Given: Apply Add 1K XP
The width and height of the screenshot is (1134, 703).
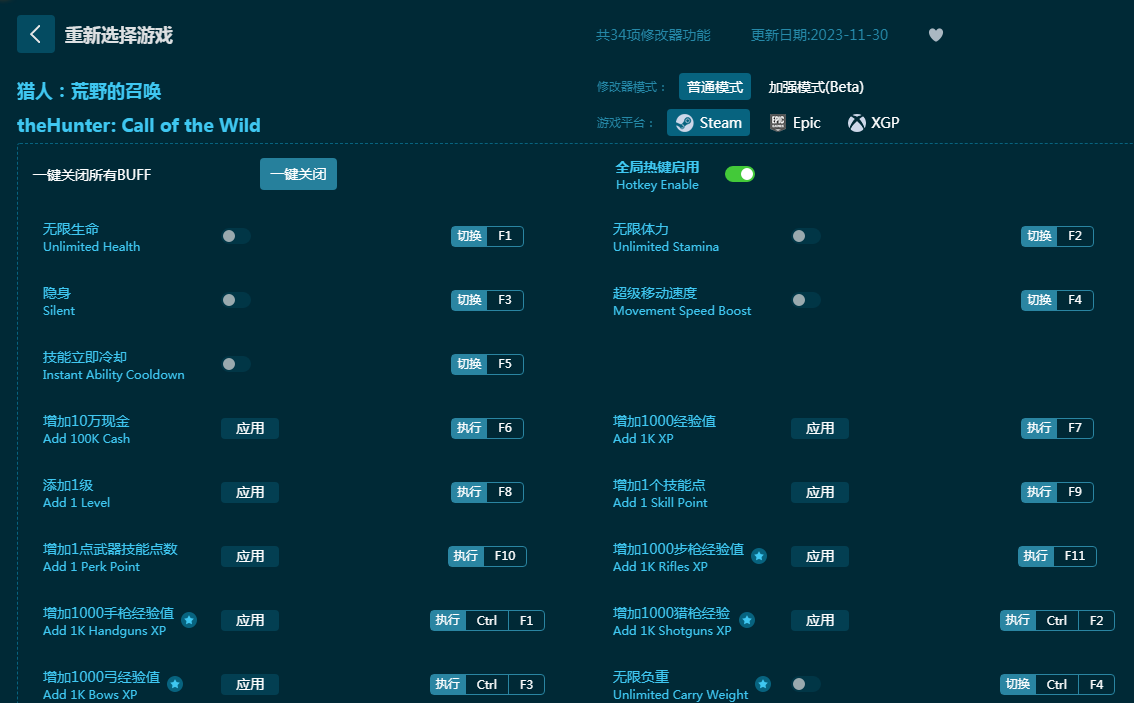Looking at the screenshot, I should (820, 428).
